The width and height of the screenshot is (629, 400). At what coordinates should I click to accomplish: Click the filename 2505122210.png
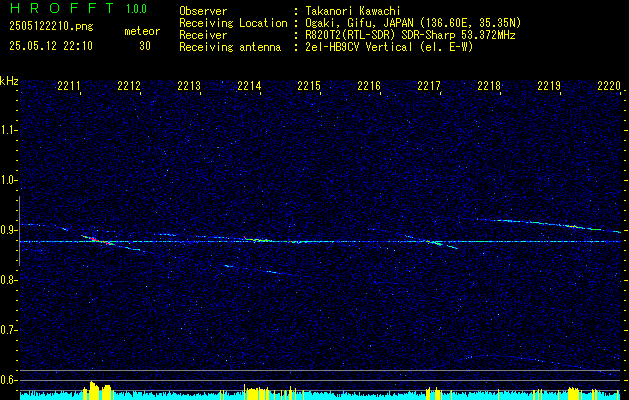(x=51, y=26)
